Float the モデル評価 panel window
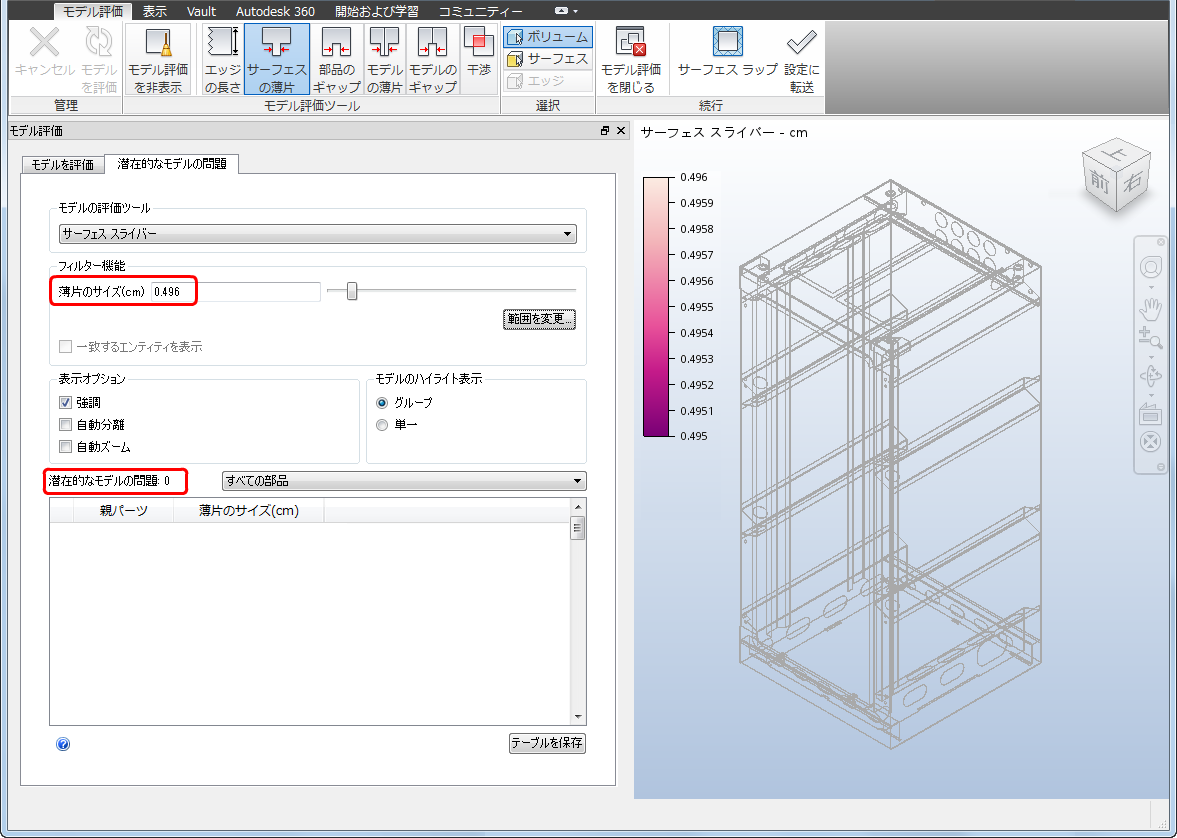The width and height of the screenshot is (1177, 838). pos(605,131)
